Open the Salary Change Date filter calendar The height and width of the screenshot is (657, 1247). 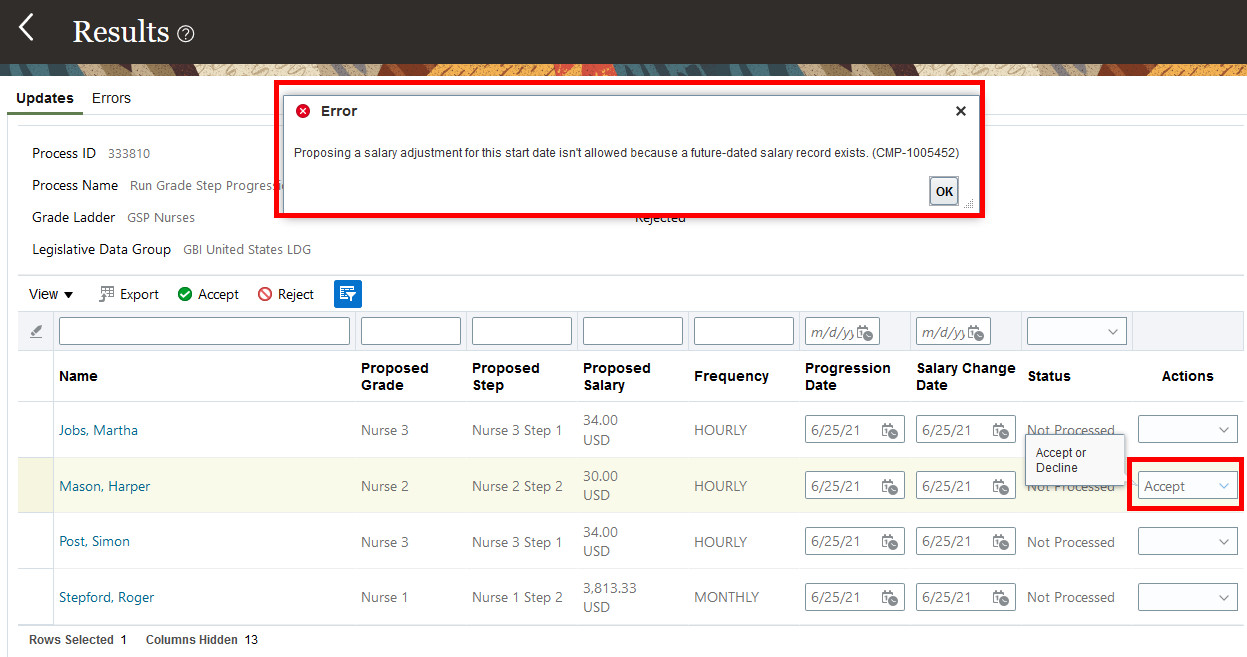point(977,332)
